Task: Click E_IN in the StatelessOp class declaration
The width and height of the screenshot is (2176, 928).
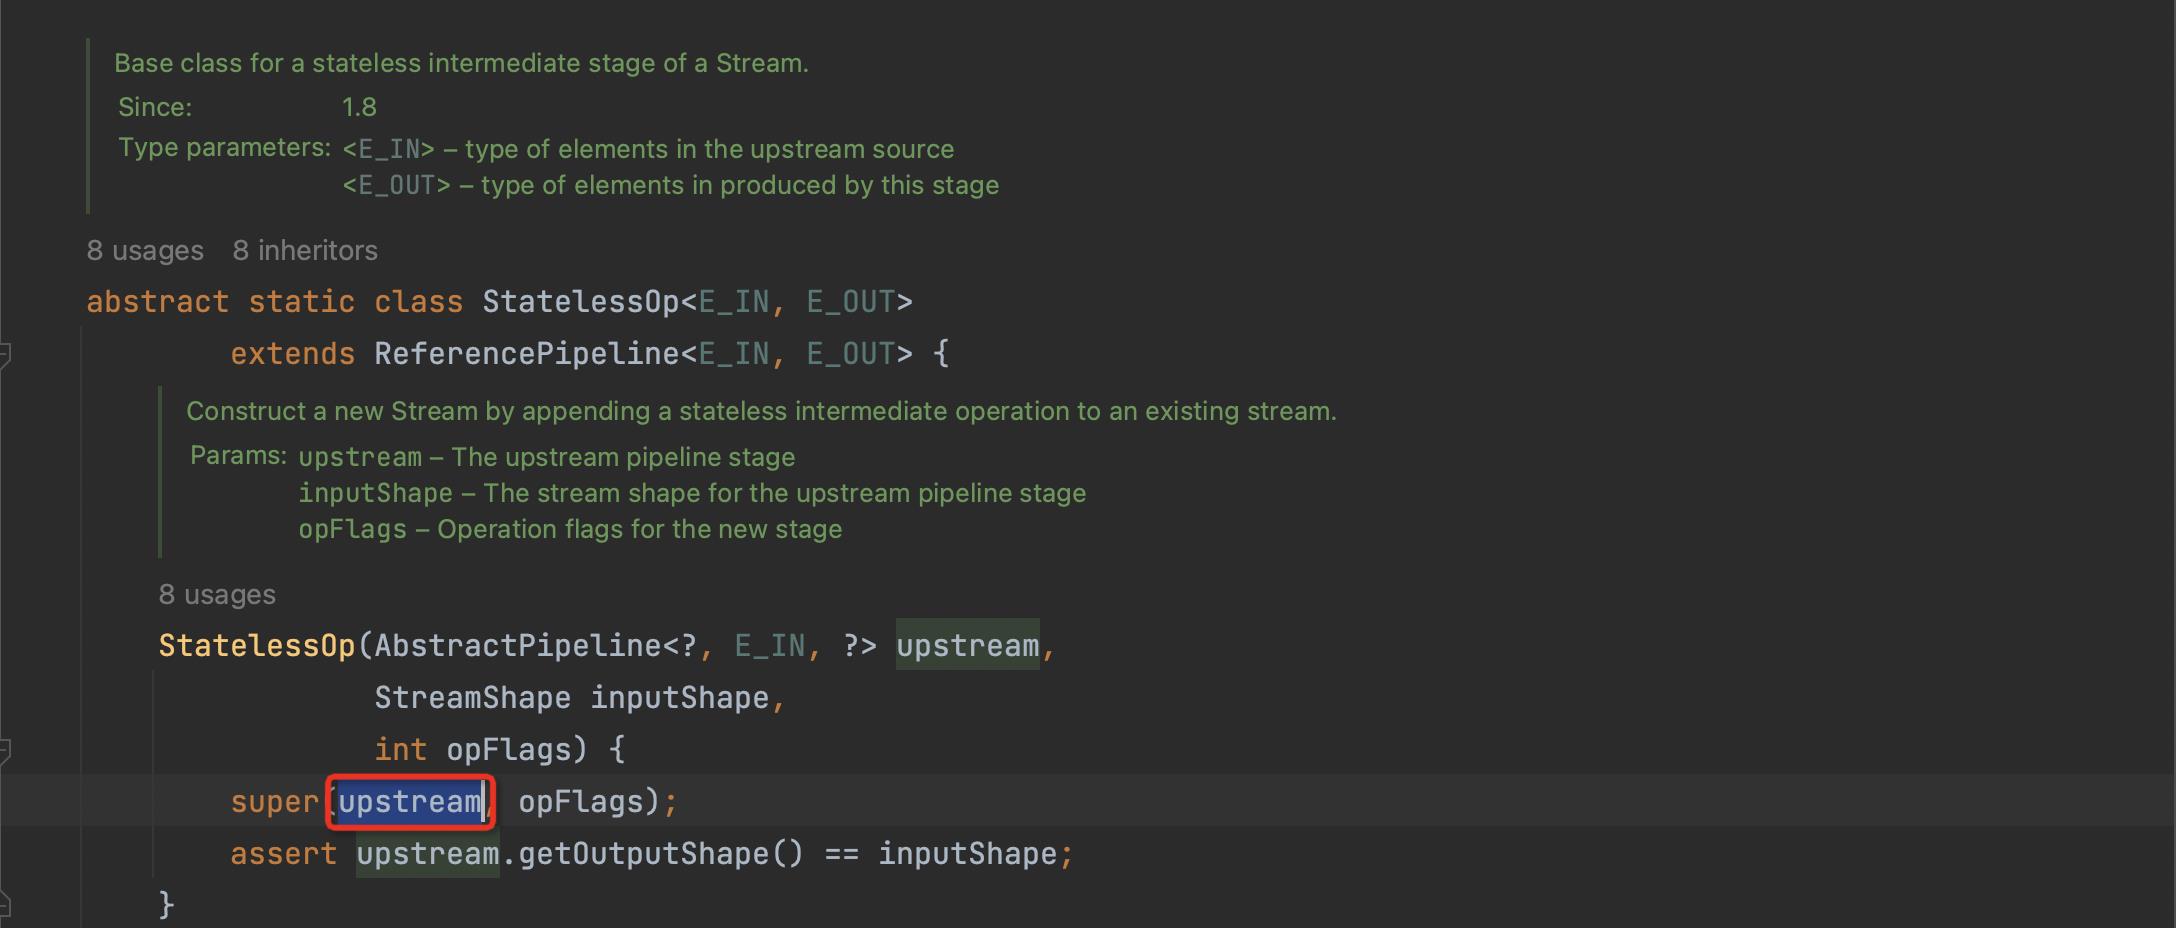Action: pyautogui.click(x=733, y=302)
